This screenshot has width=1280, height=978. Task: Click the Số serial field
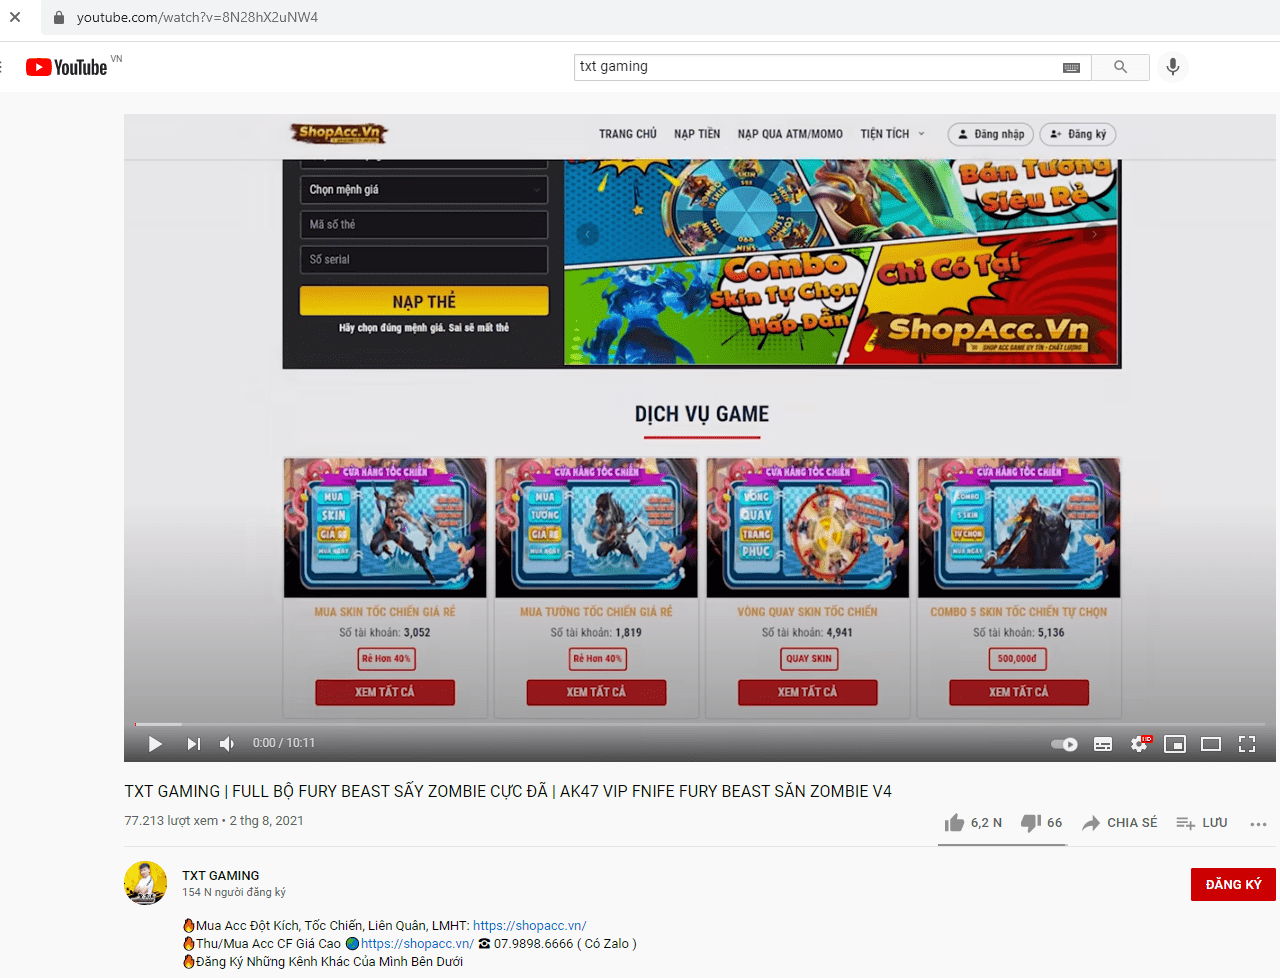424,259
